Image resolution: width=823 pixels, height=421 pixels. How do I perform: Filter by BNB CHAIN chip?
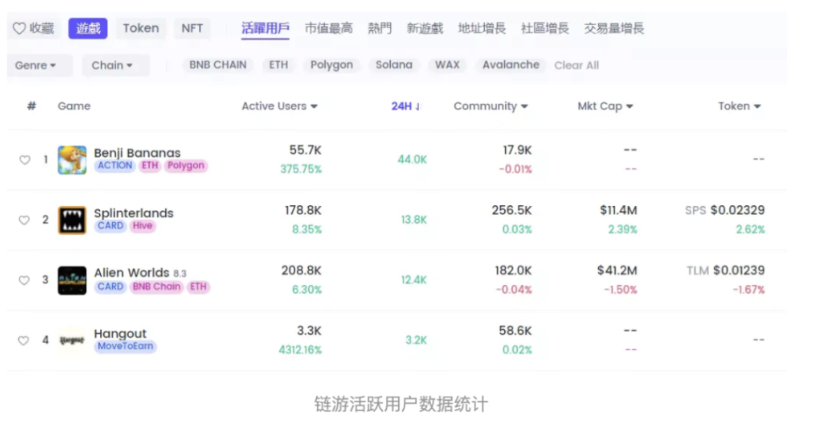point(218,65)
